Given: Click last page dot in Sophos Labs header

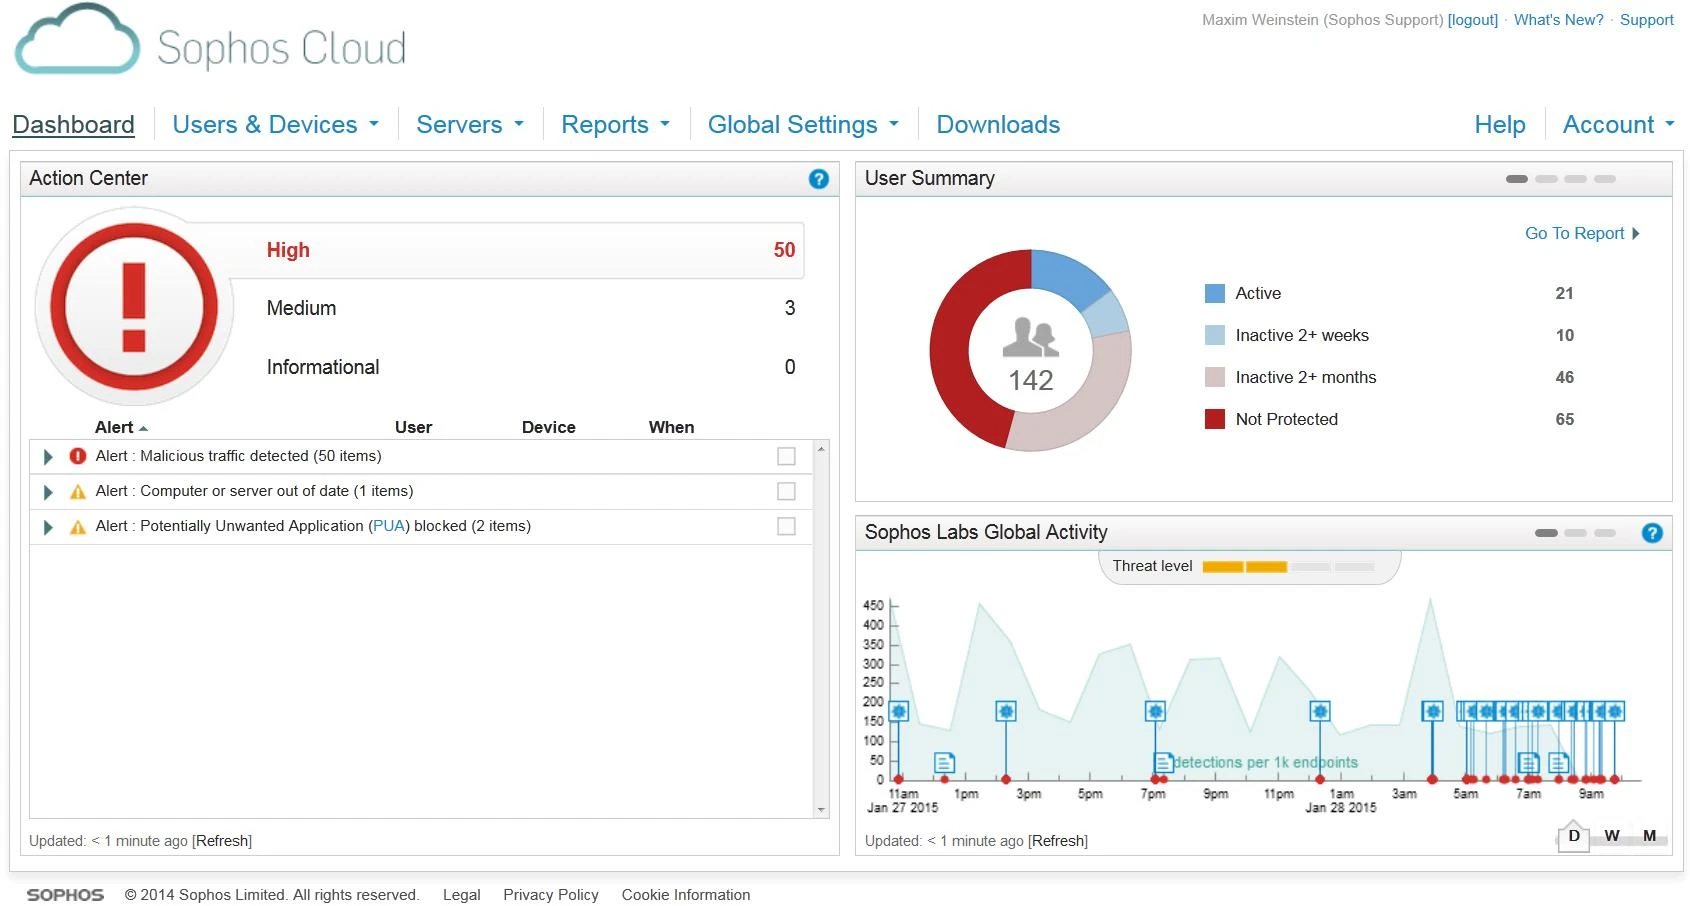Looking at the screenshot, I should point(1605,533).
